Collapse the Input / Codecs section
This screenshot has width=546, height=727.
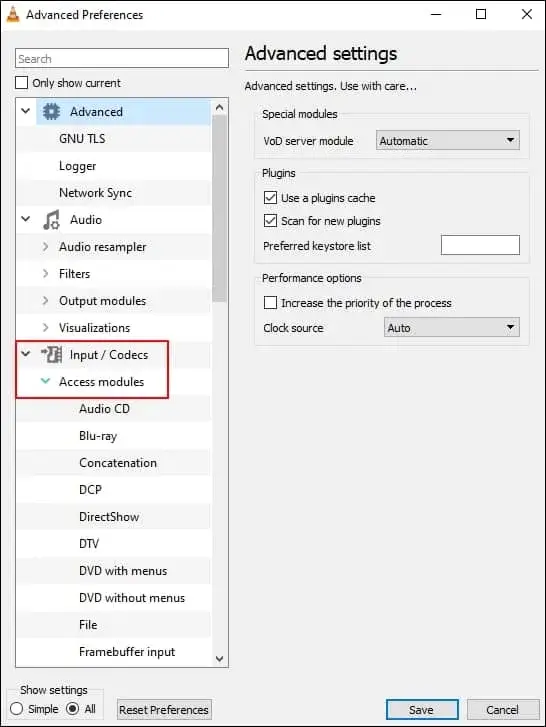coord(26,354)
